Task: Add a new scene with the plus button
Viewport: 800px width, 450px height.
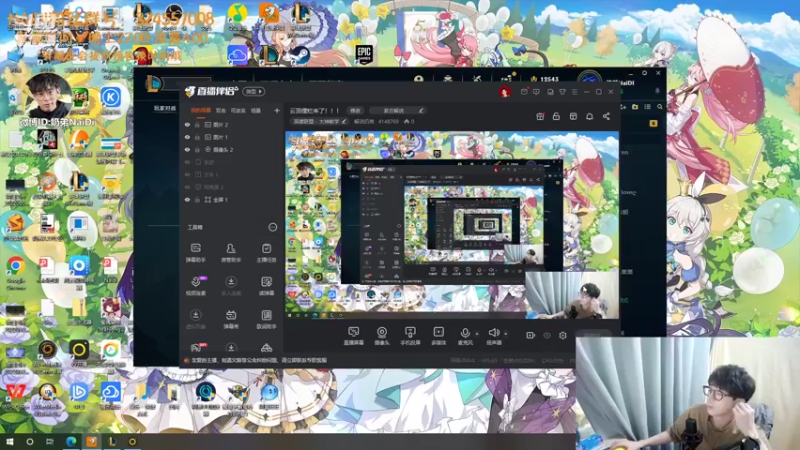Action: [277, 110]
